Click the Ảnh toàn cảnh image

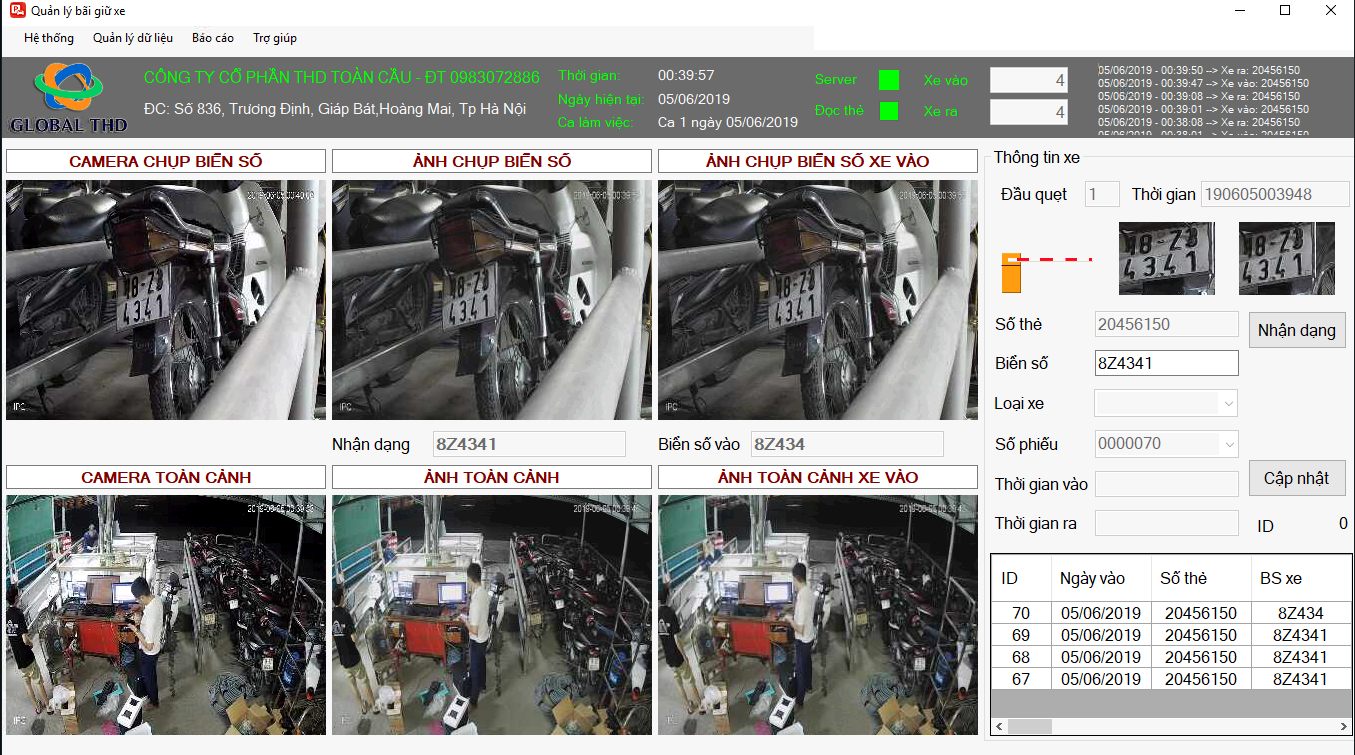492,615
